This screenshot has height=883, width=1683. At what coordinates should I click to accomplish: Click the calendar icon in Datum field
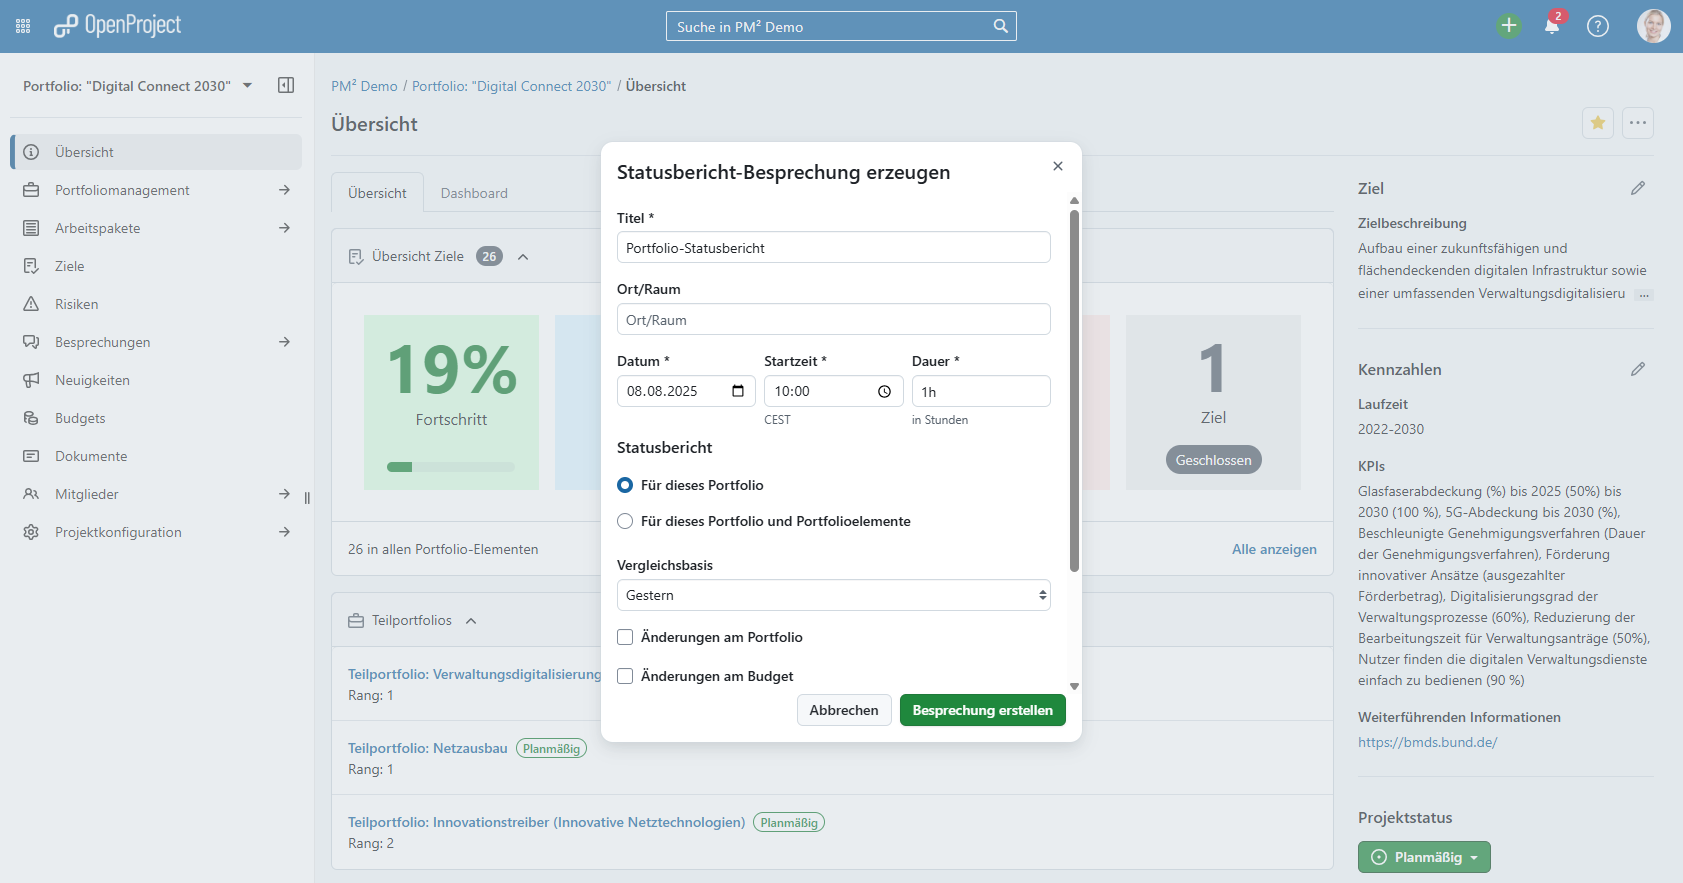pyautogui.click(x=738, y=391)
